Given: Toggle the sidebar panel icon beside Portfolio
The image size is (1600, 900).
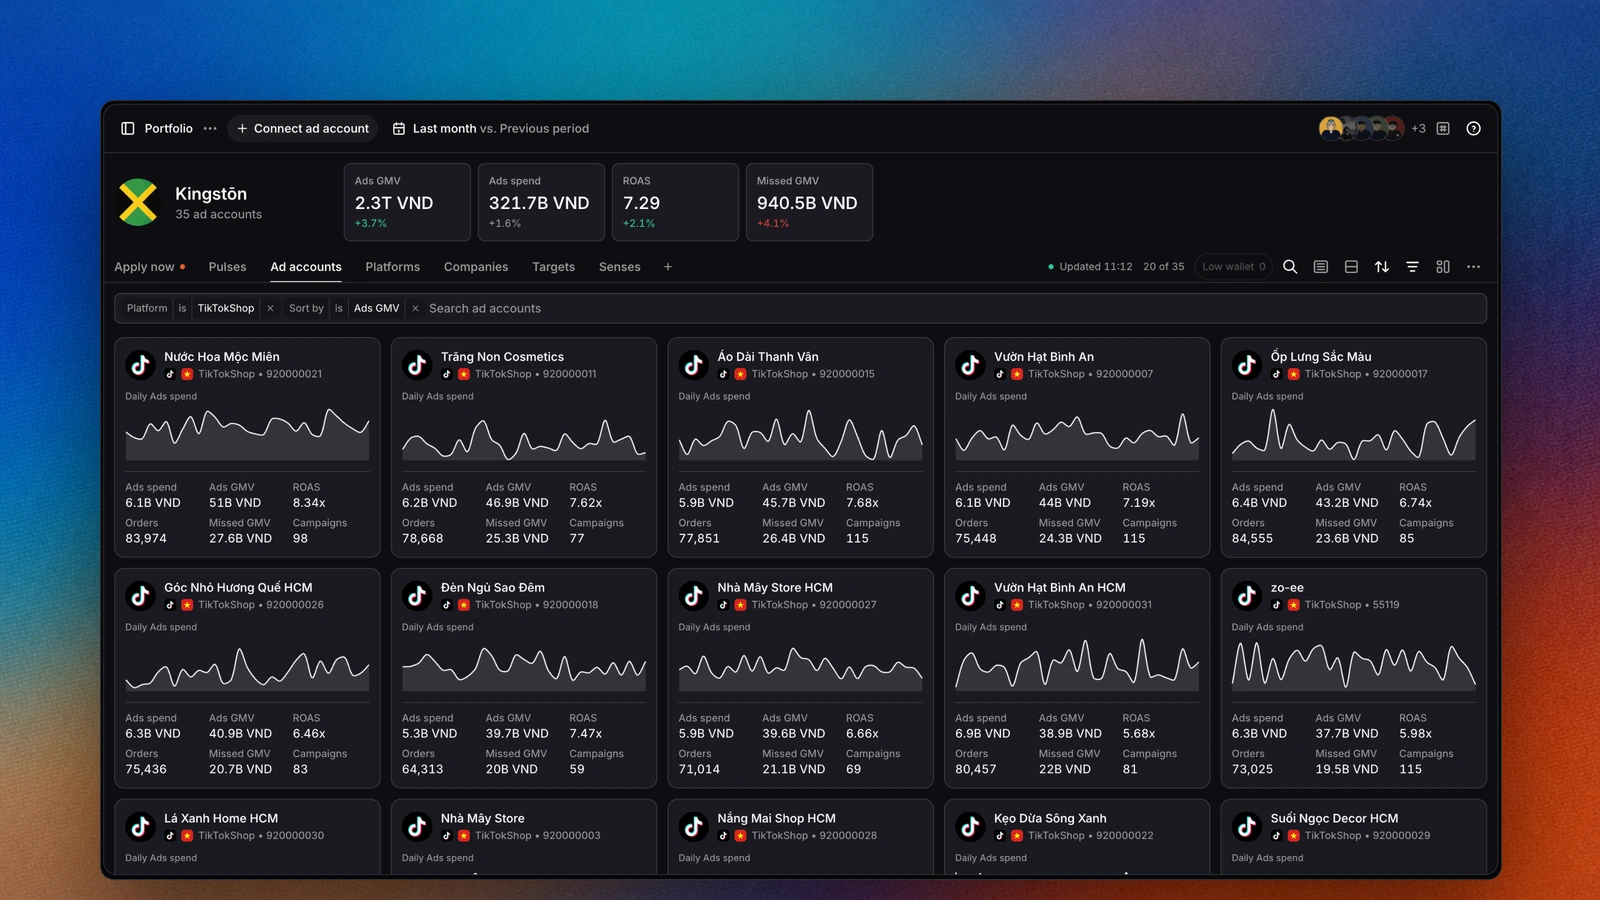Looking at the screenshot, I should (128, 128).
